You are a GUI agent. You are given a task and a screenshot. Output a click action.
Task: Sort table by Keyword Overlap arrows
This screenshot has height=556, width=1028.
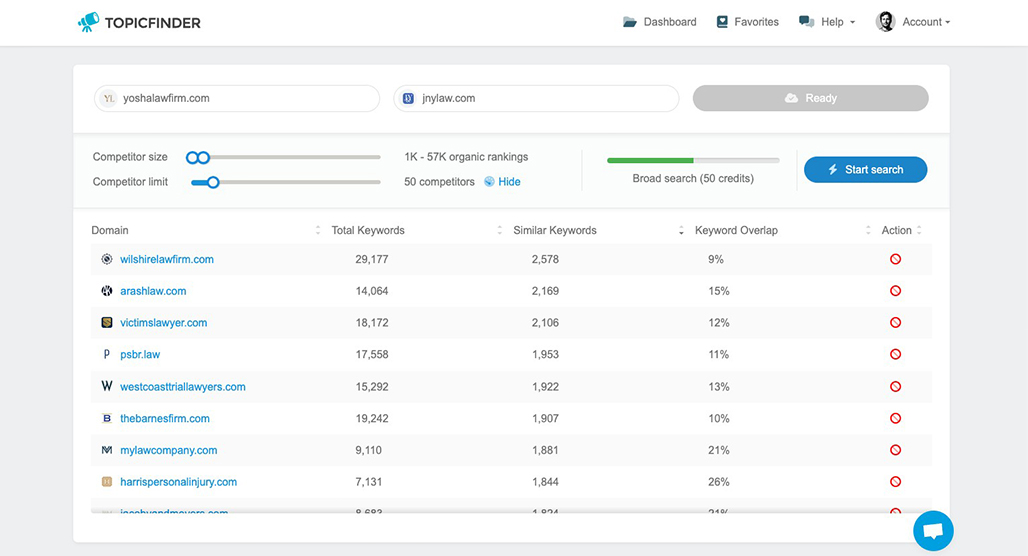(x=868, y=230)
